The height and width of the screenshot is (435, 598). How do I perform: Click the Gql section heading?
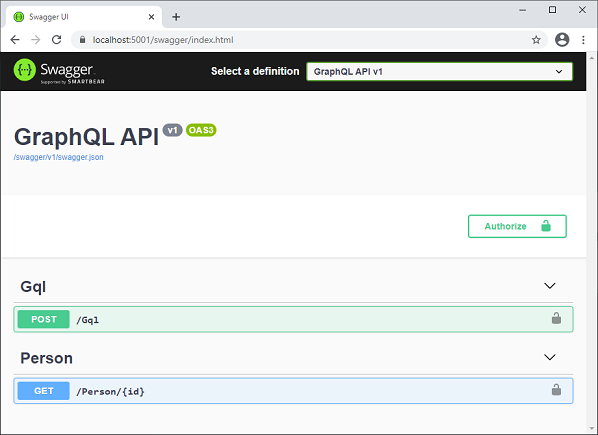(x=33, y=287)
